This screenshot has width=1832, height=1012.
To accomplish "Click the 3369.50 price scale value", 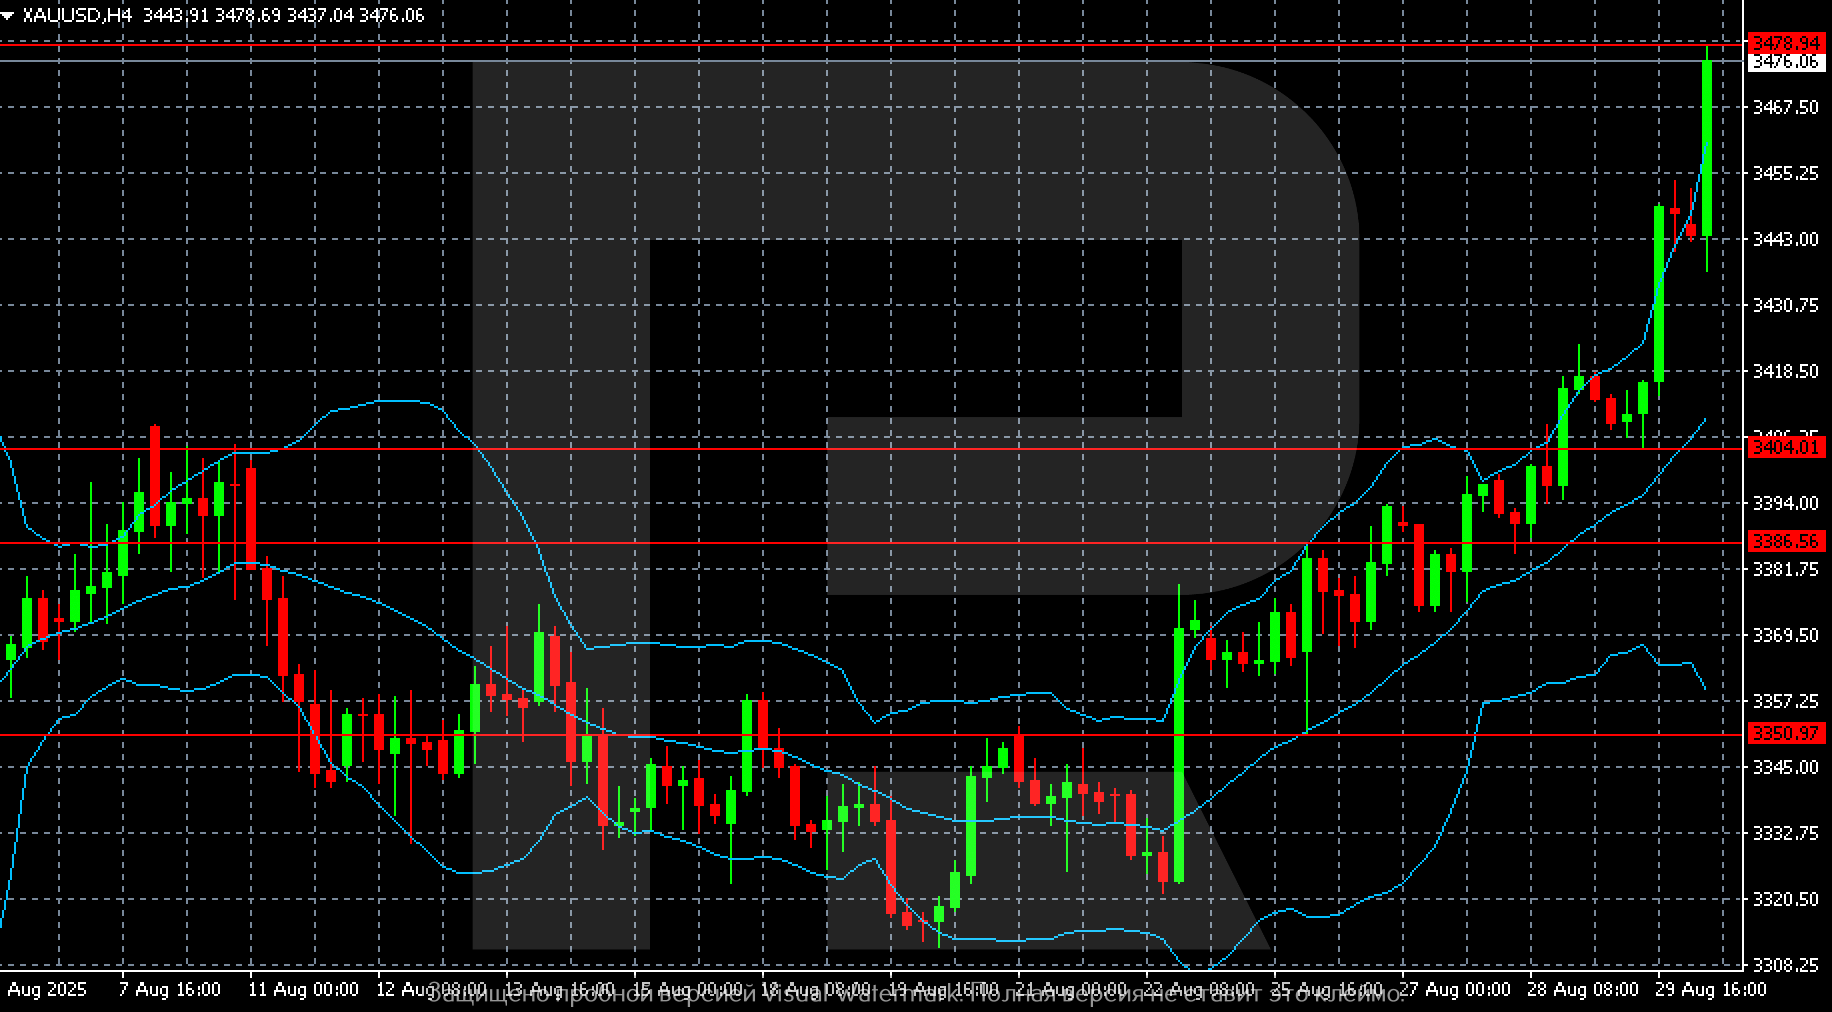I will coord(1786,635).
